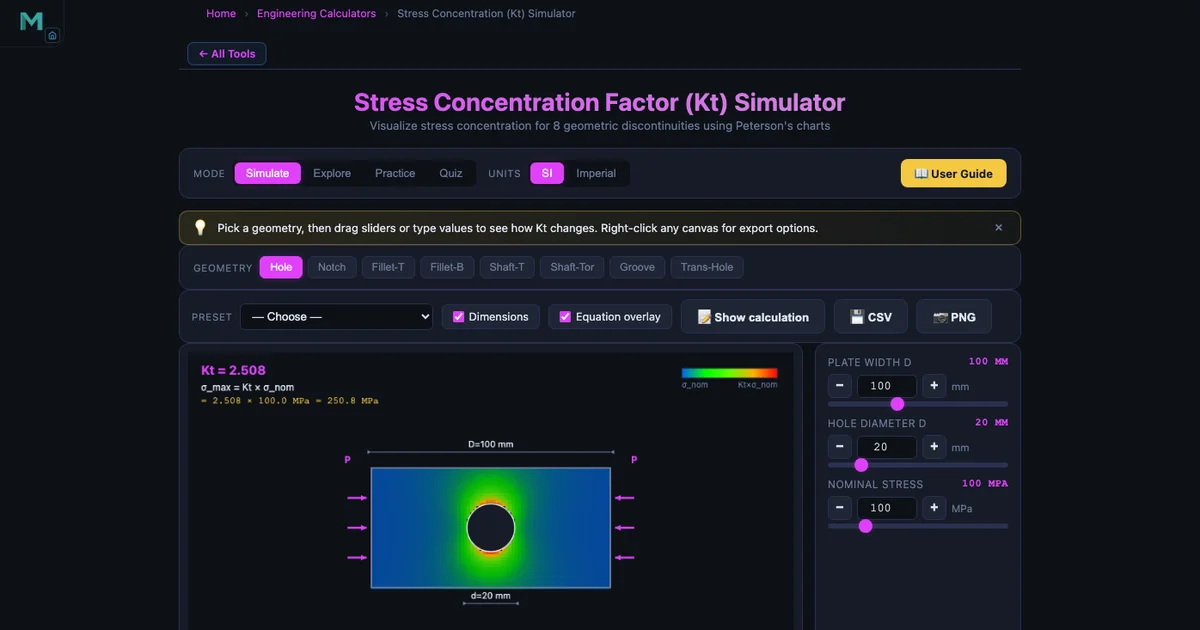Image resolution: width=1200 pixels, height=630 pixels.
Task: Toggle the Equation overlay checkbox
Action: 565,317
